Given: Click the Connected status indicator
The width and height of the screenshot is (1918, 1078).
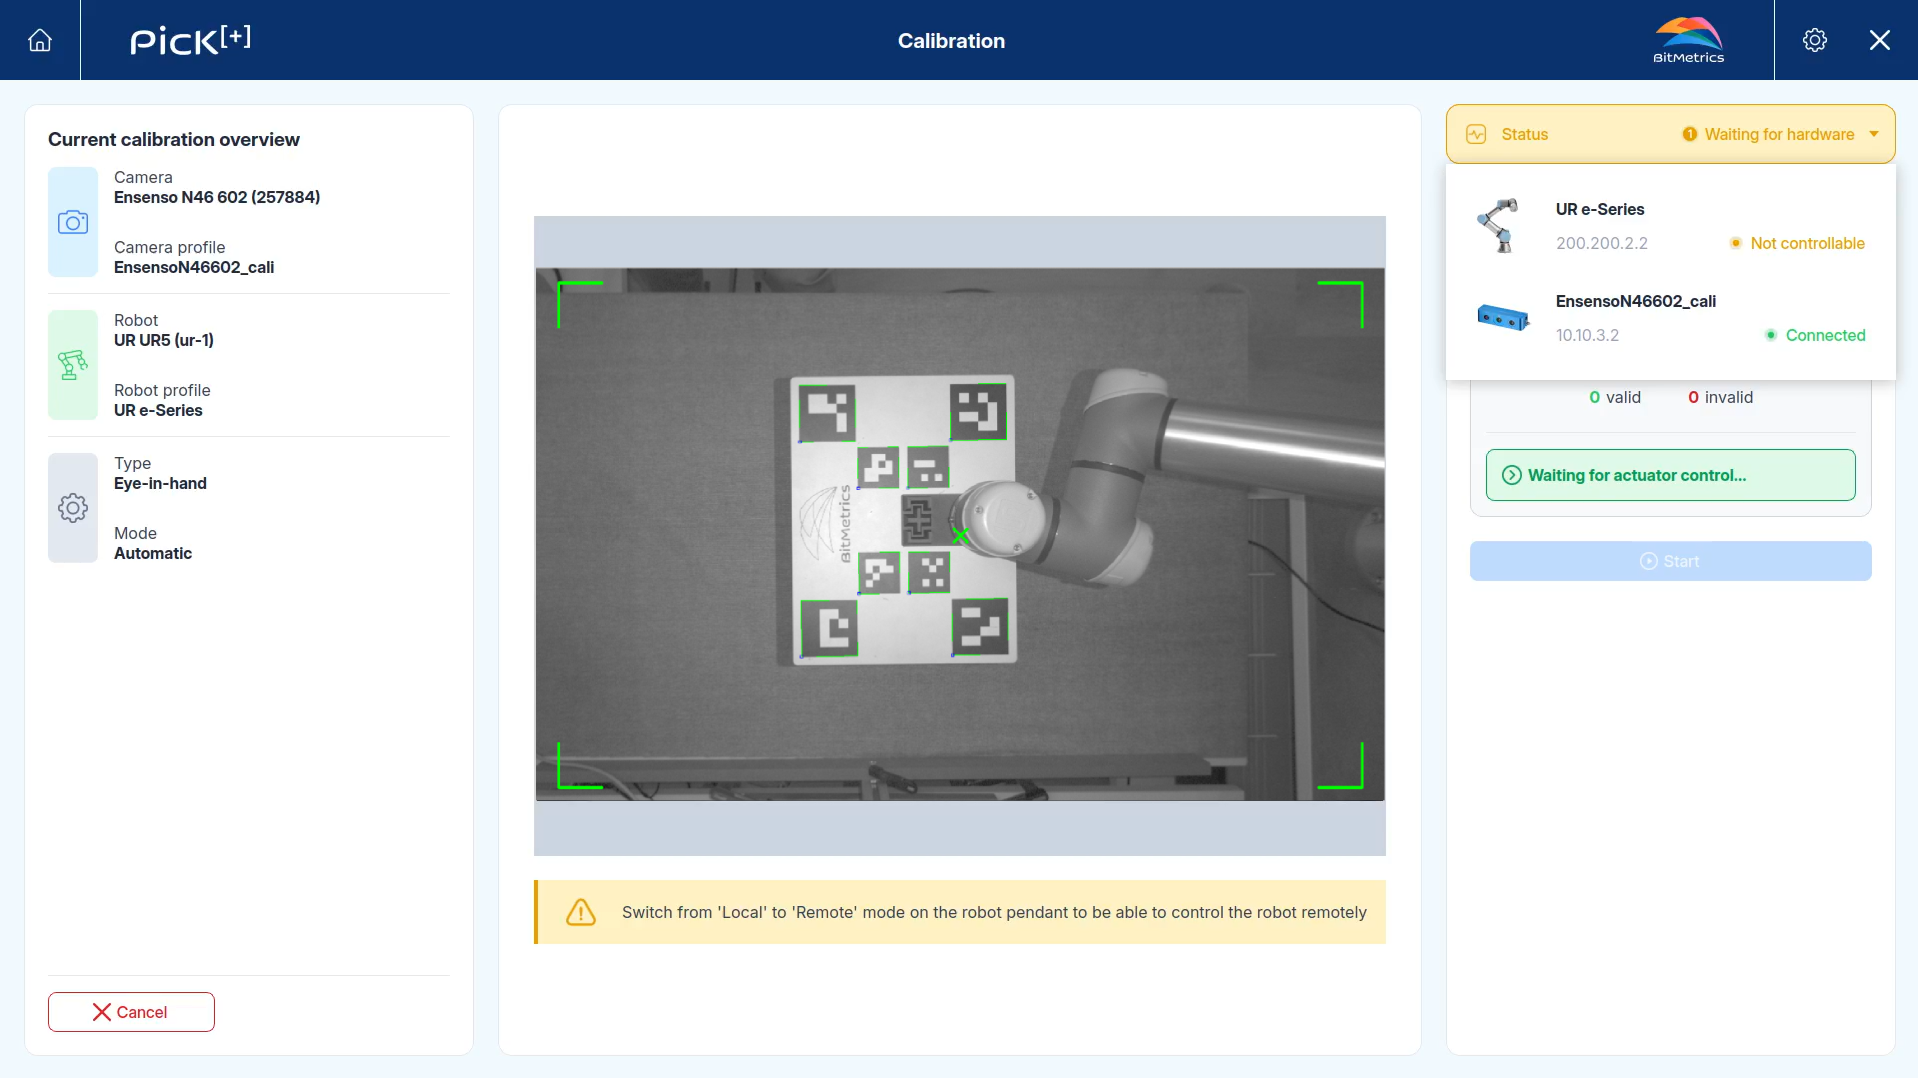Looking at the screenshot, I should click(x=1815, y=335).
